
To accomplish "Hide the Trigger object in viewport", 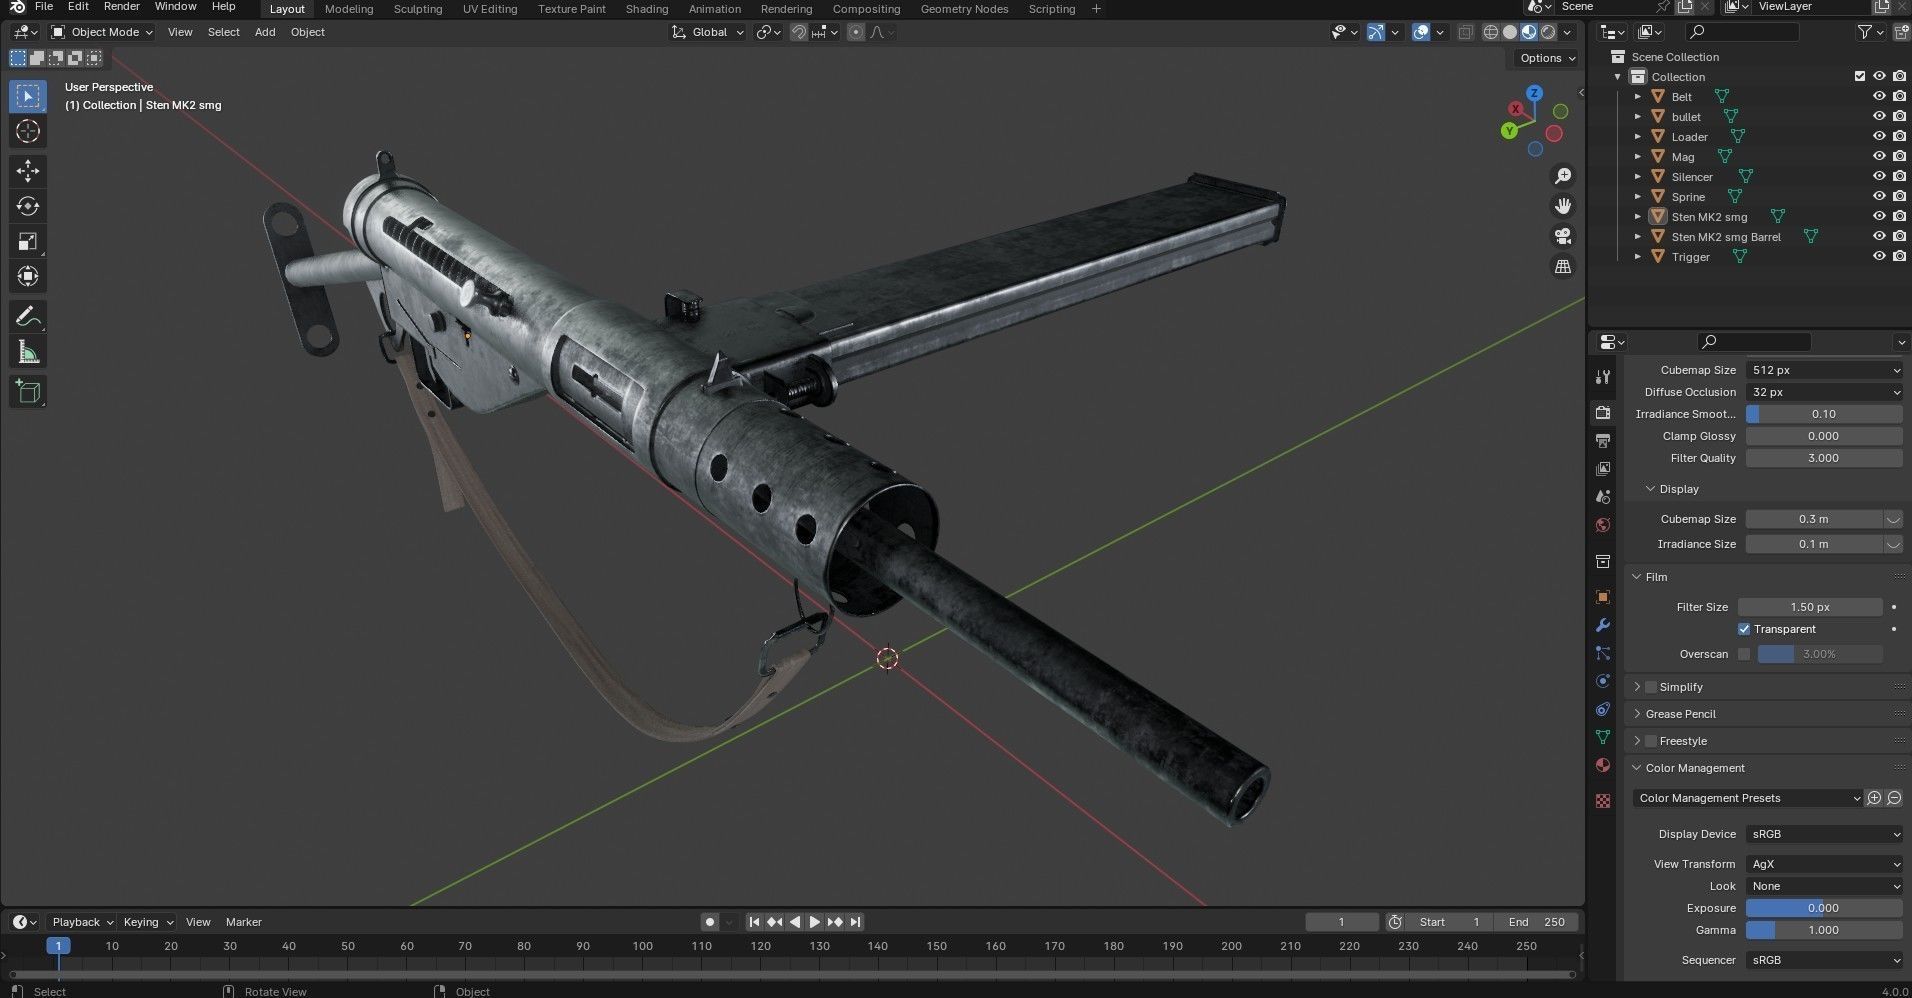I will click(1879, 257).
